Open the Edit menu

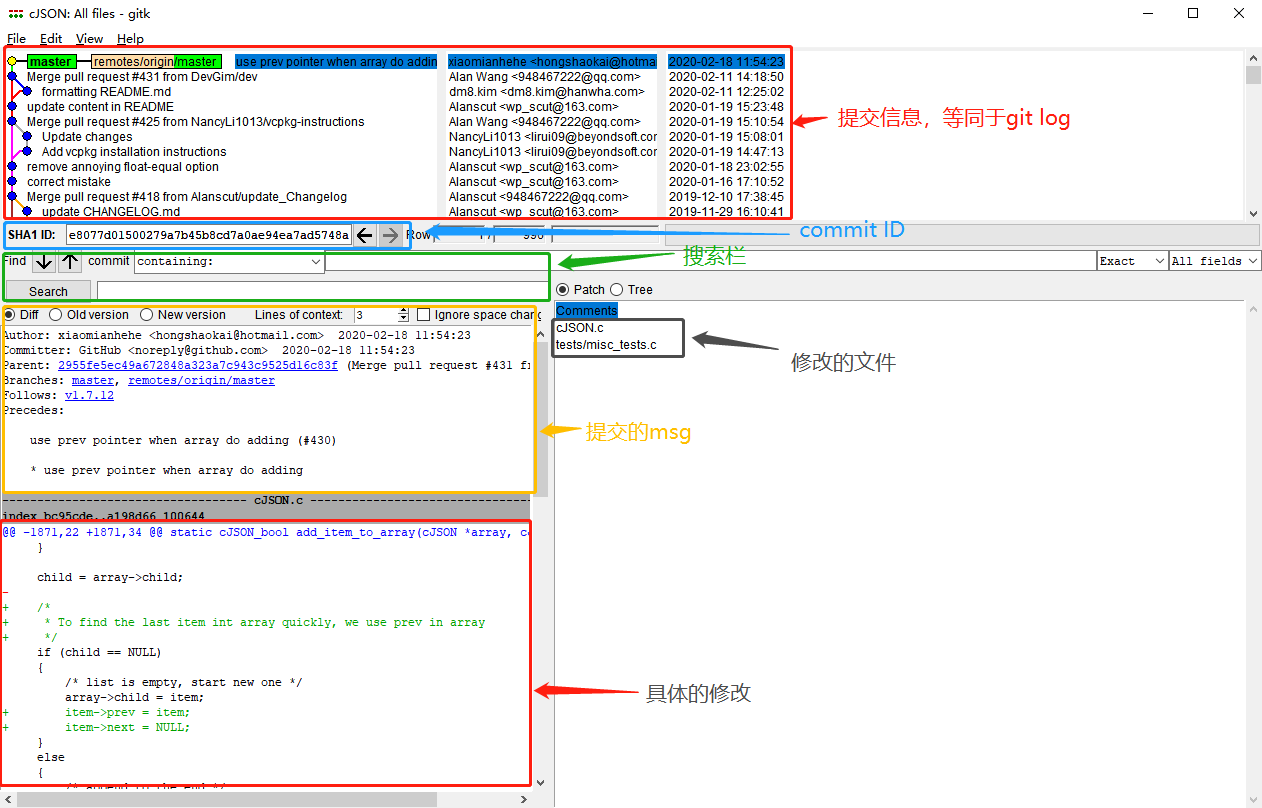pos(51,38)
